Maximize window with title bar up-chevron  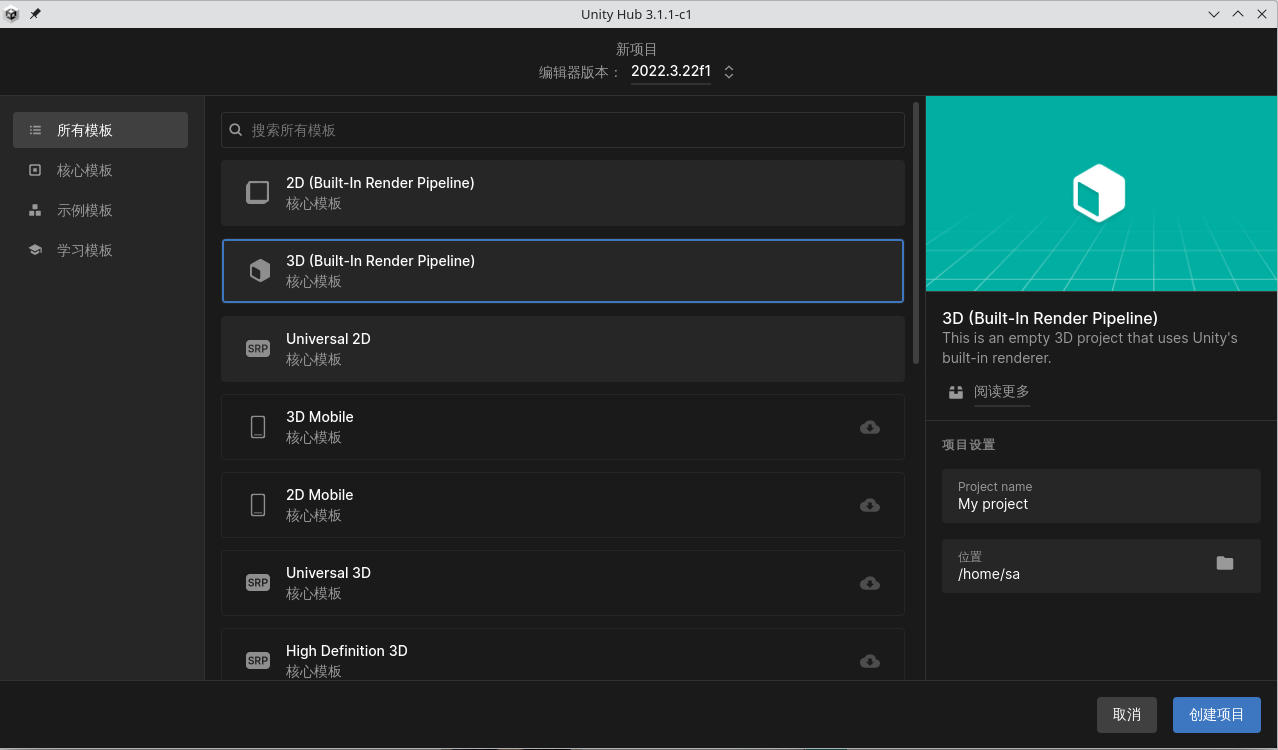tap(1238, 14)
